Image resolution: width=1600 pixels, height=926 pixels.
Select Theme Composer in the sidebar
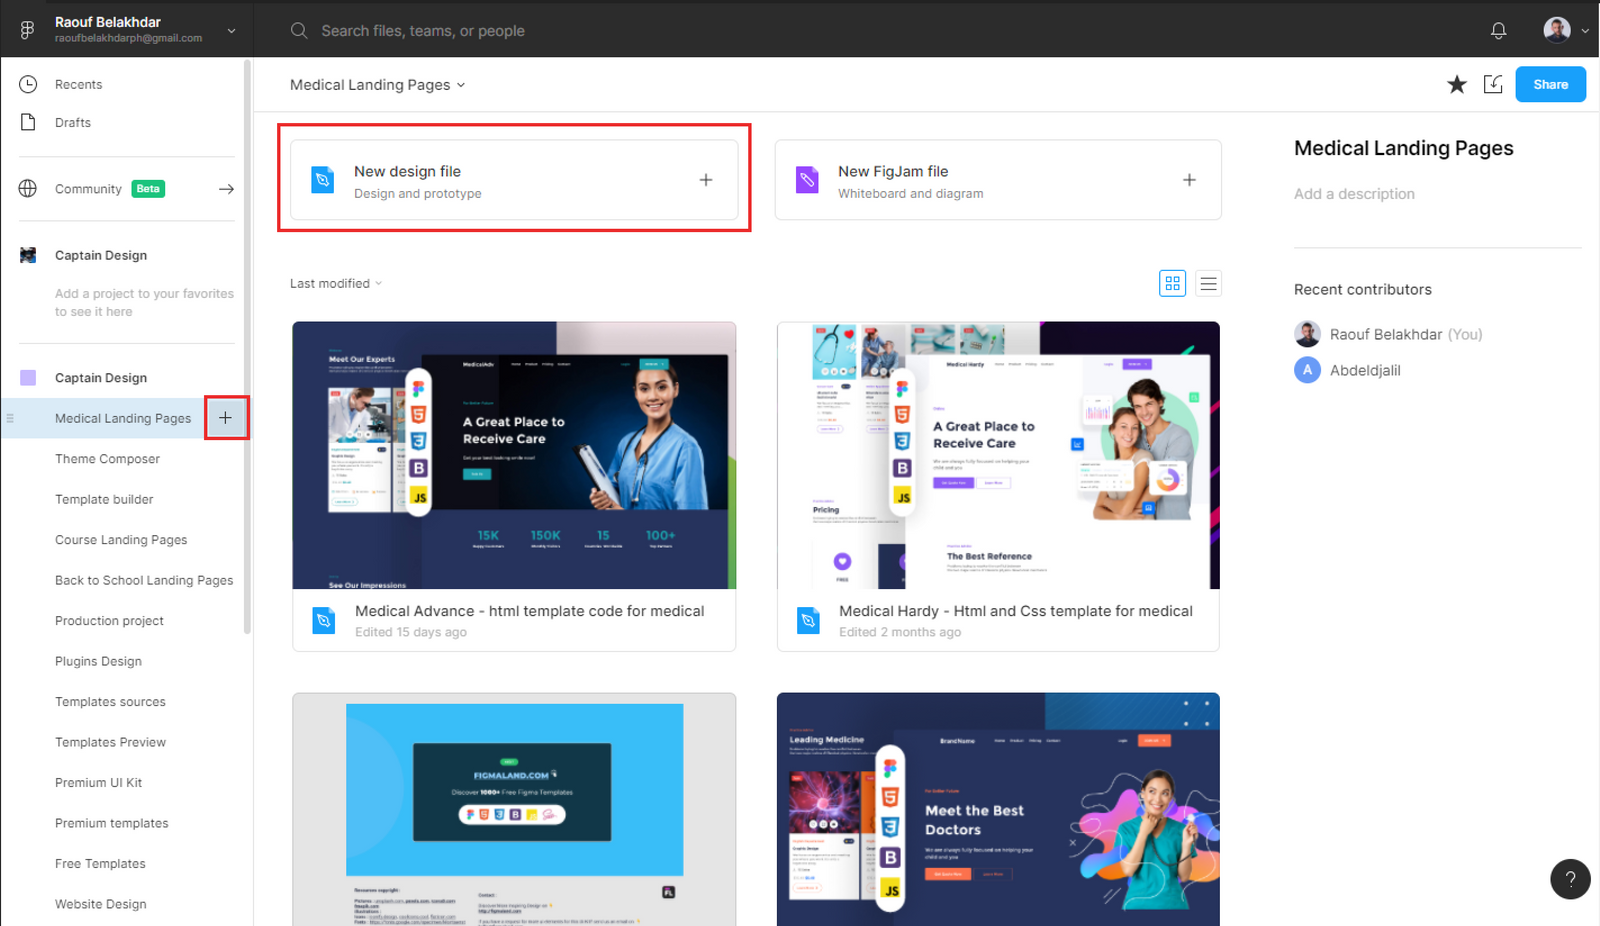pos(107,458)
